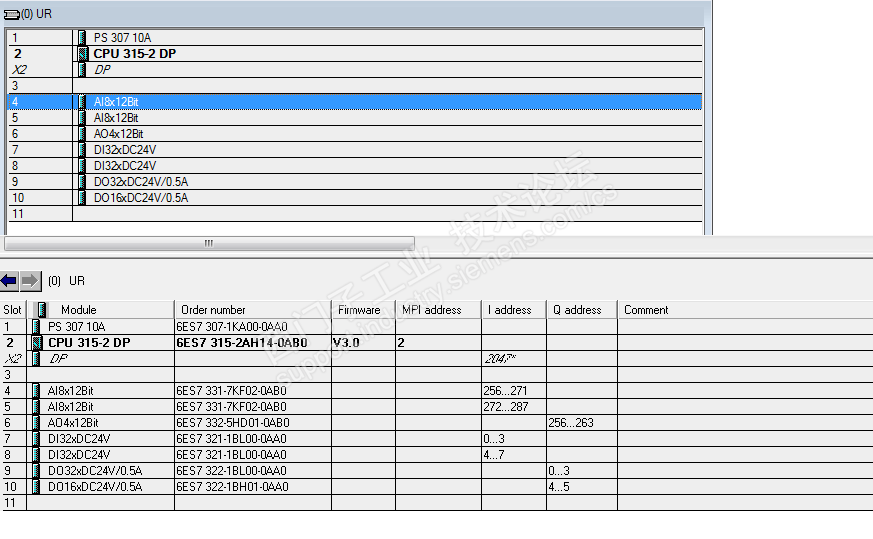Image resolution: width=873 pixels, height=539 pixels.
Task: Click firmware value V3.0
Action: pyautogui.click(x=346, y=342)
